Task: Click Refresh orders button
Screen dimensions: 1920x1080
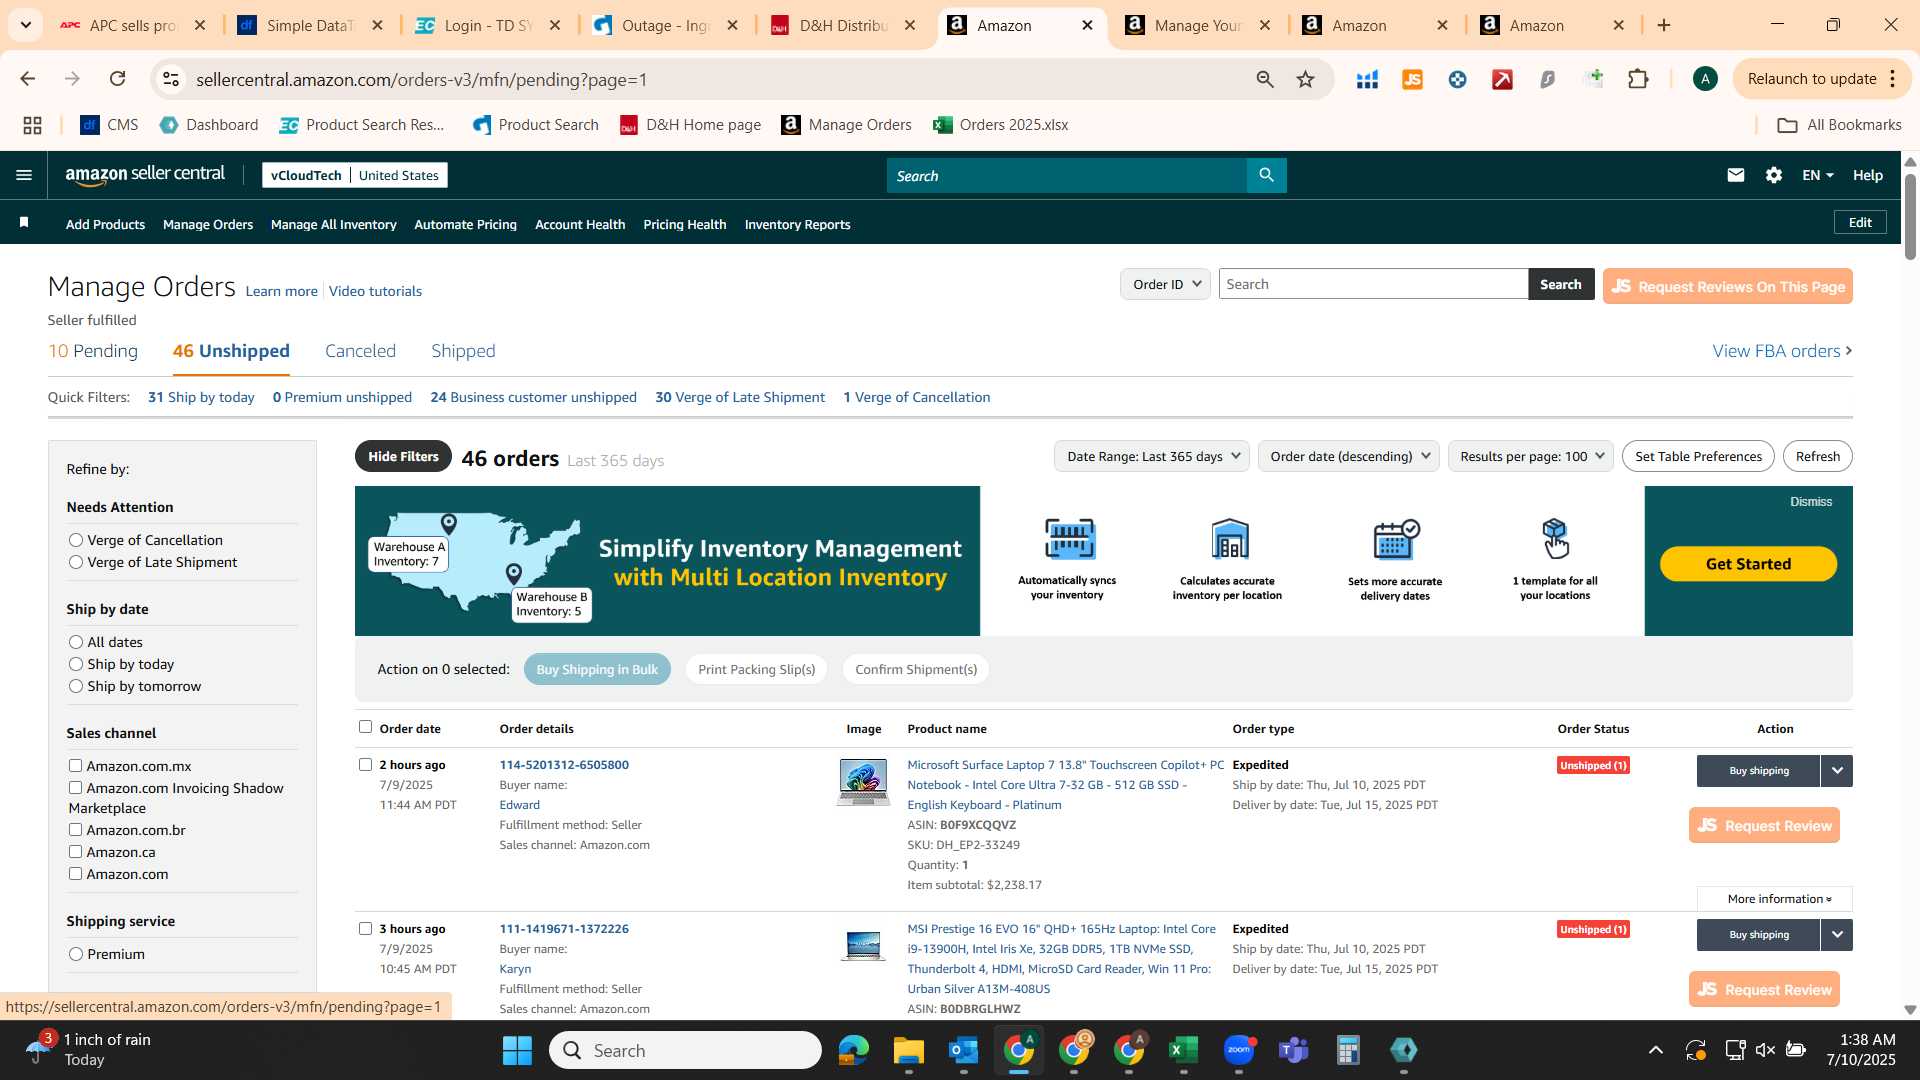Action: coord(1817,456)
